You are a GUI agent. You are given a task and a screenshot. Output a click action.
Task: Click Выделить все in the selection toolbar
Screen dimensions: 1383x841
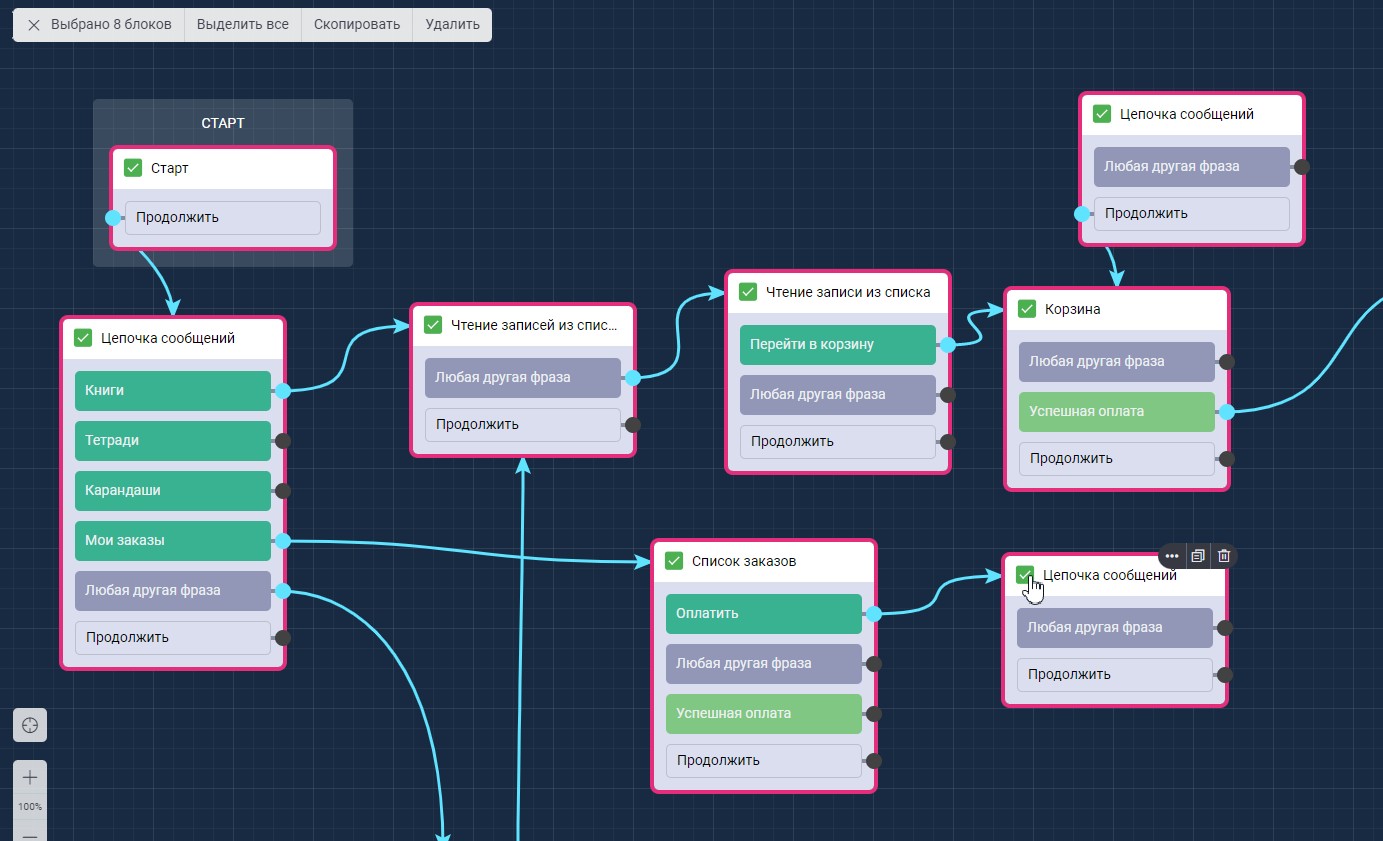point(243,25)
